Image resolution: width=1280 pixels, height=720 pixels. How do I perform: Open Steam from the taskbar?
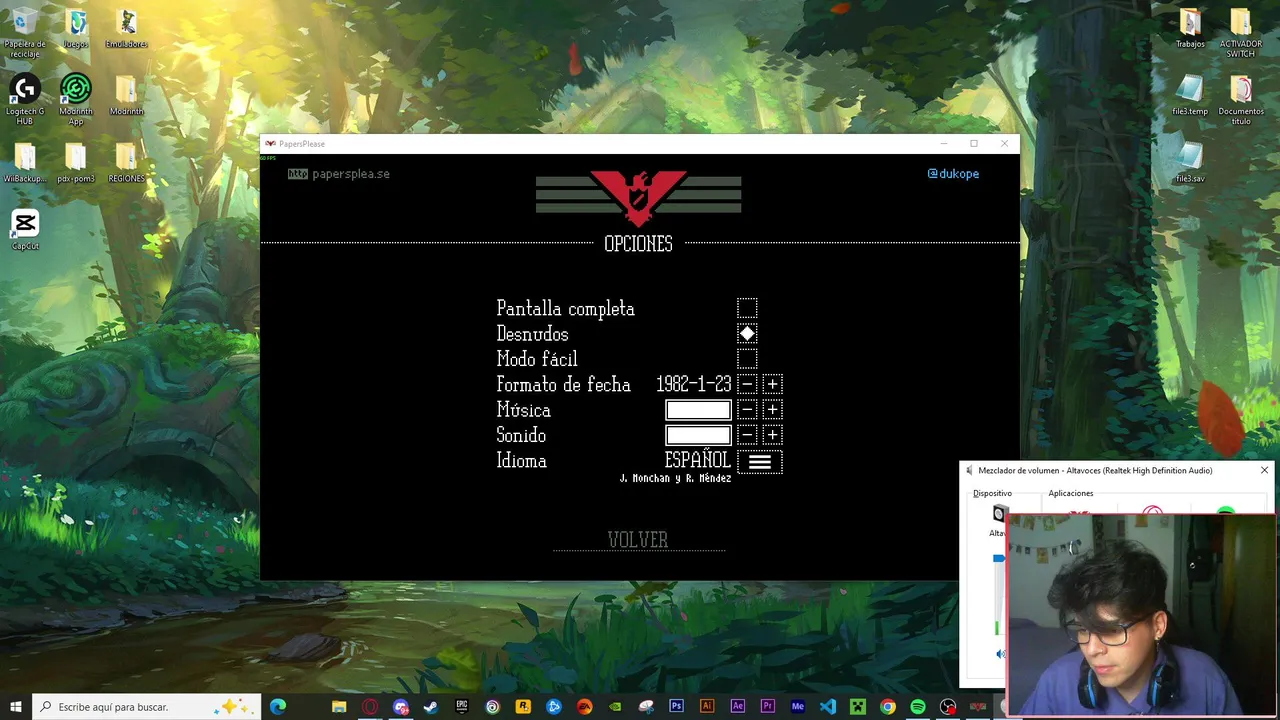(431, 707)
